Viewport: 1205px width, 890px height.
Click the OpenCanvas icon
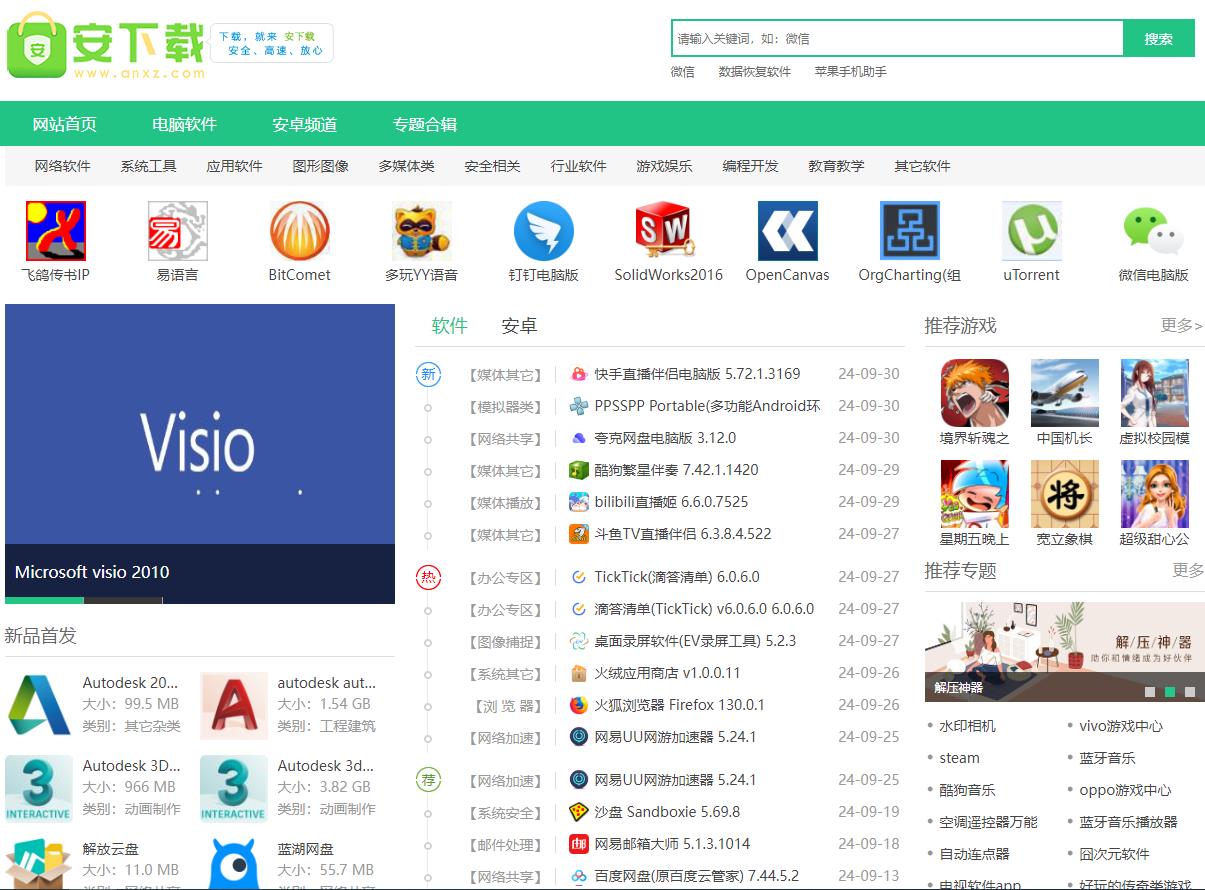788,231
